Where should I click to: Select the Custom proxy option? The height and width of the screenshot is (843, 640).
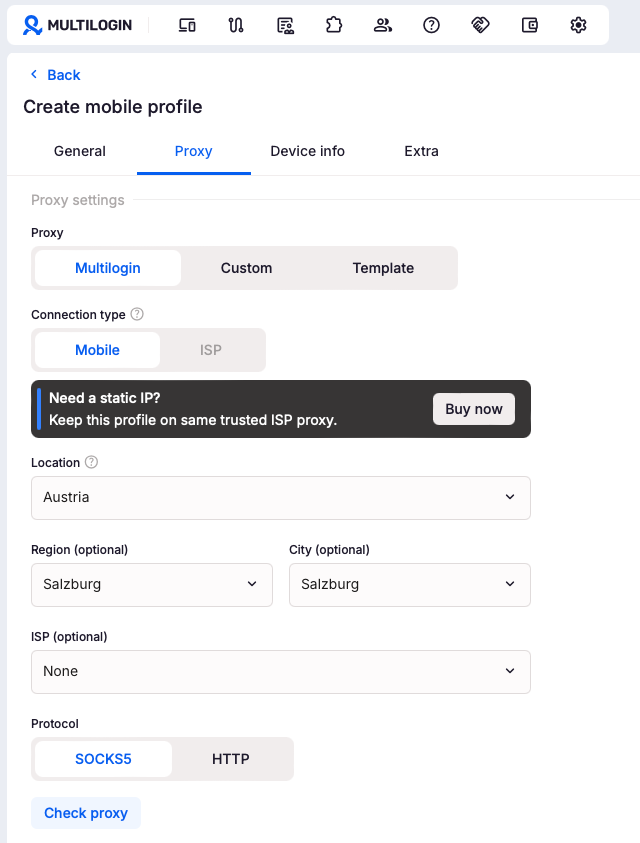click(x=246, y=268)
